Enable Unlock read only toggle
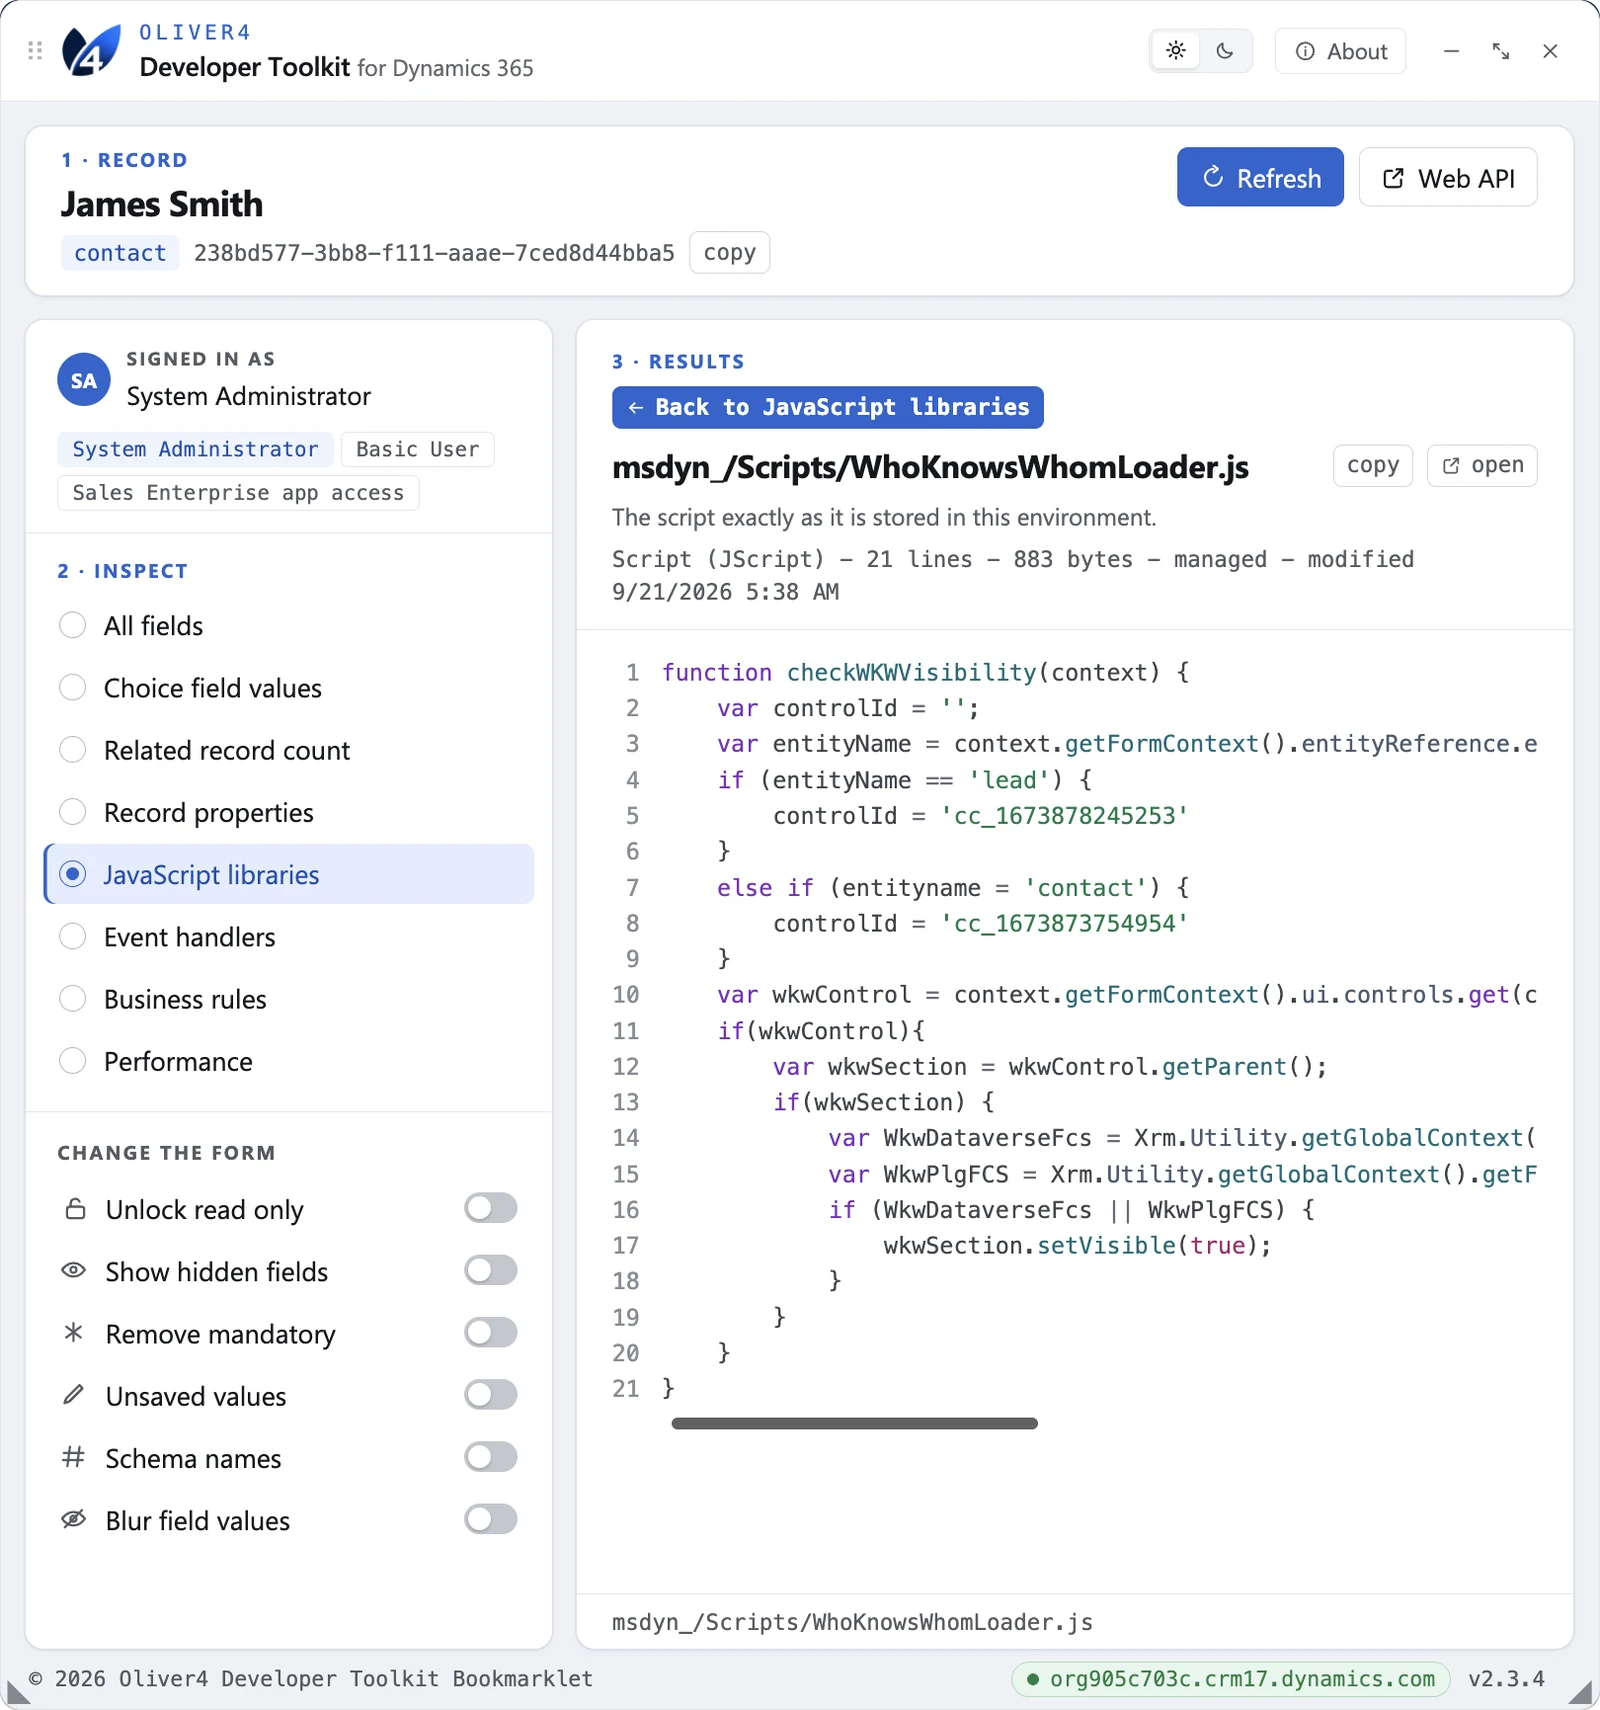The height and width of the screenshot is (1710, 1600). click(490, 1208)
